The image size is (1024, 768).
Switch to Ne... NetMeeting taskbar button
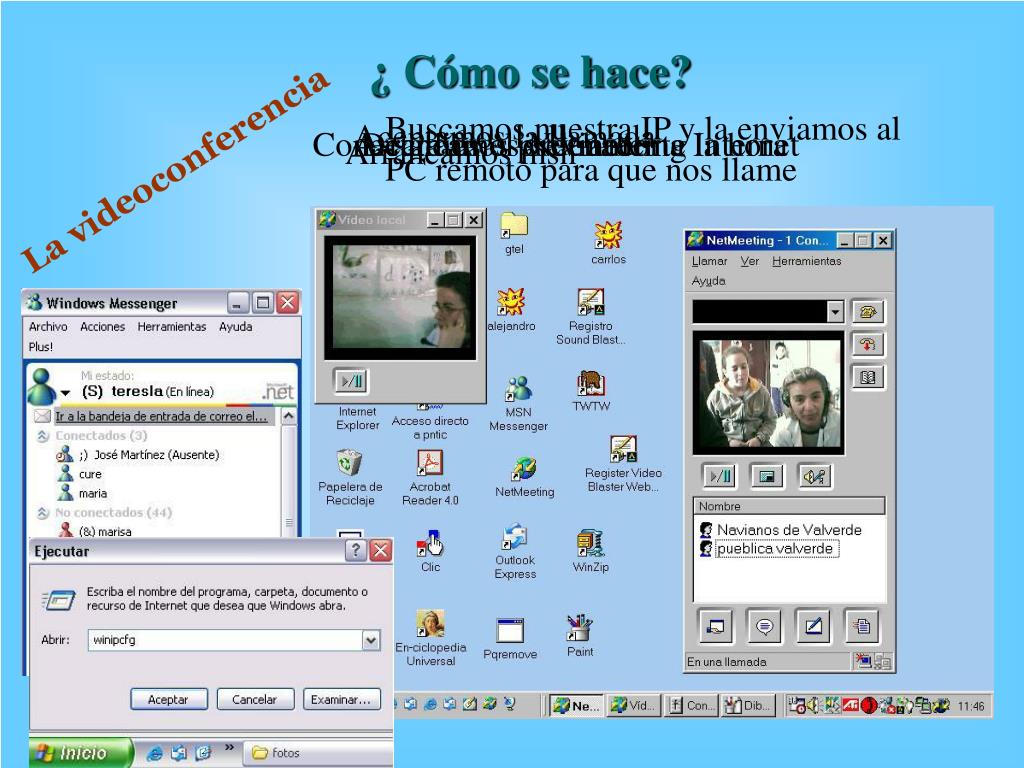[x=576, y=705]
